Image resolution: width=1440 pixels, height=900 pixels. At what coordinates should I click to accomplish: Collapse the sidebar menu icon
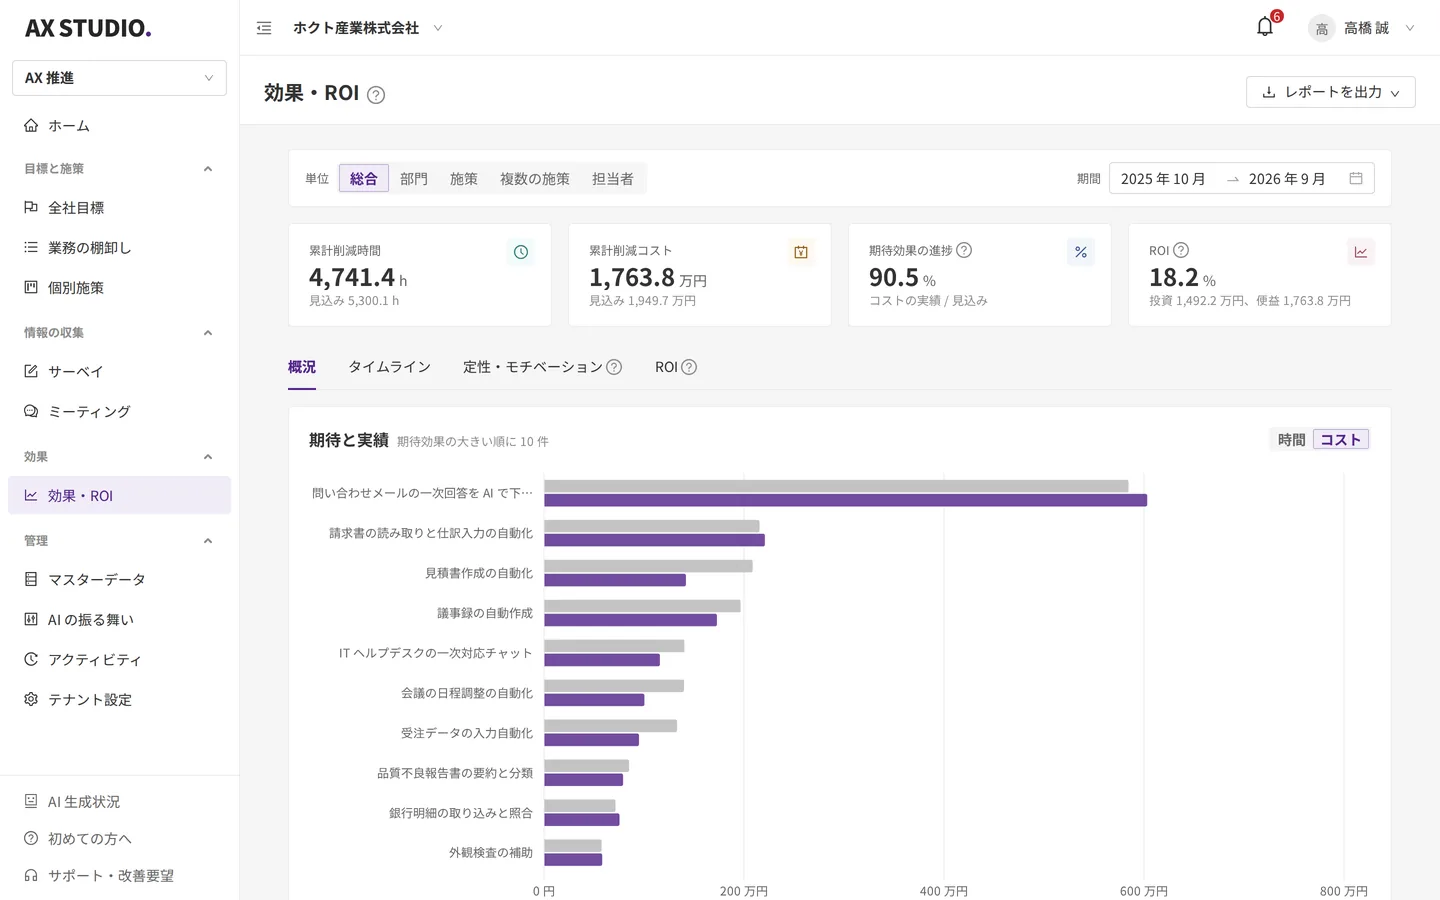[264, 28]
